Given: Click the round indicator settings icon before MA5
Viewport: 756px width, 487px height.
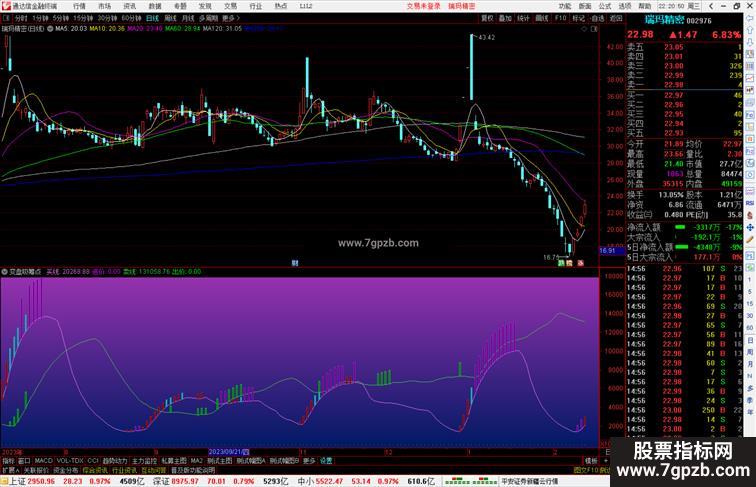Looking at the screenshot, I should click(x=50, y=29).
